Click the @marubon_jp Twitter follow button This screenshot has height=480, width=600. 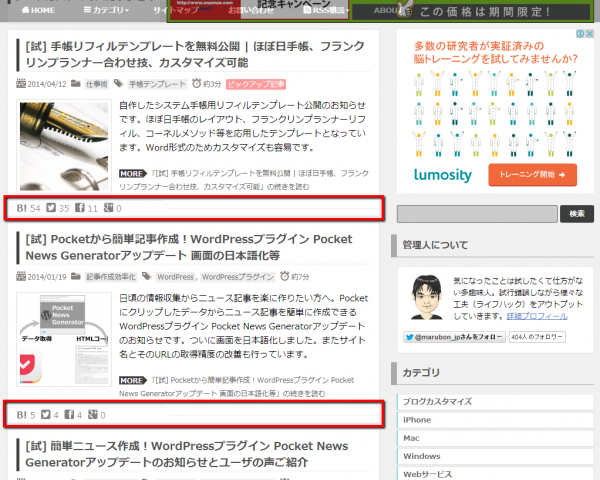point(454,337)
